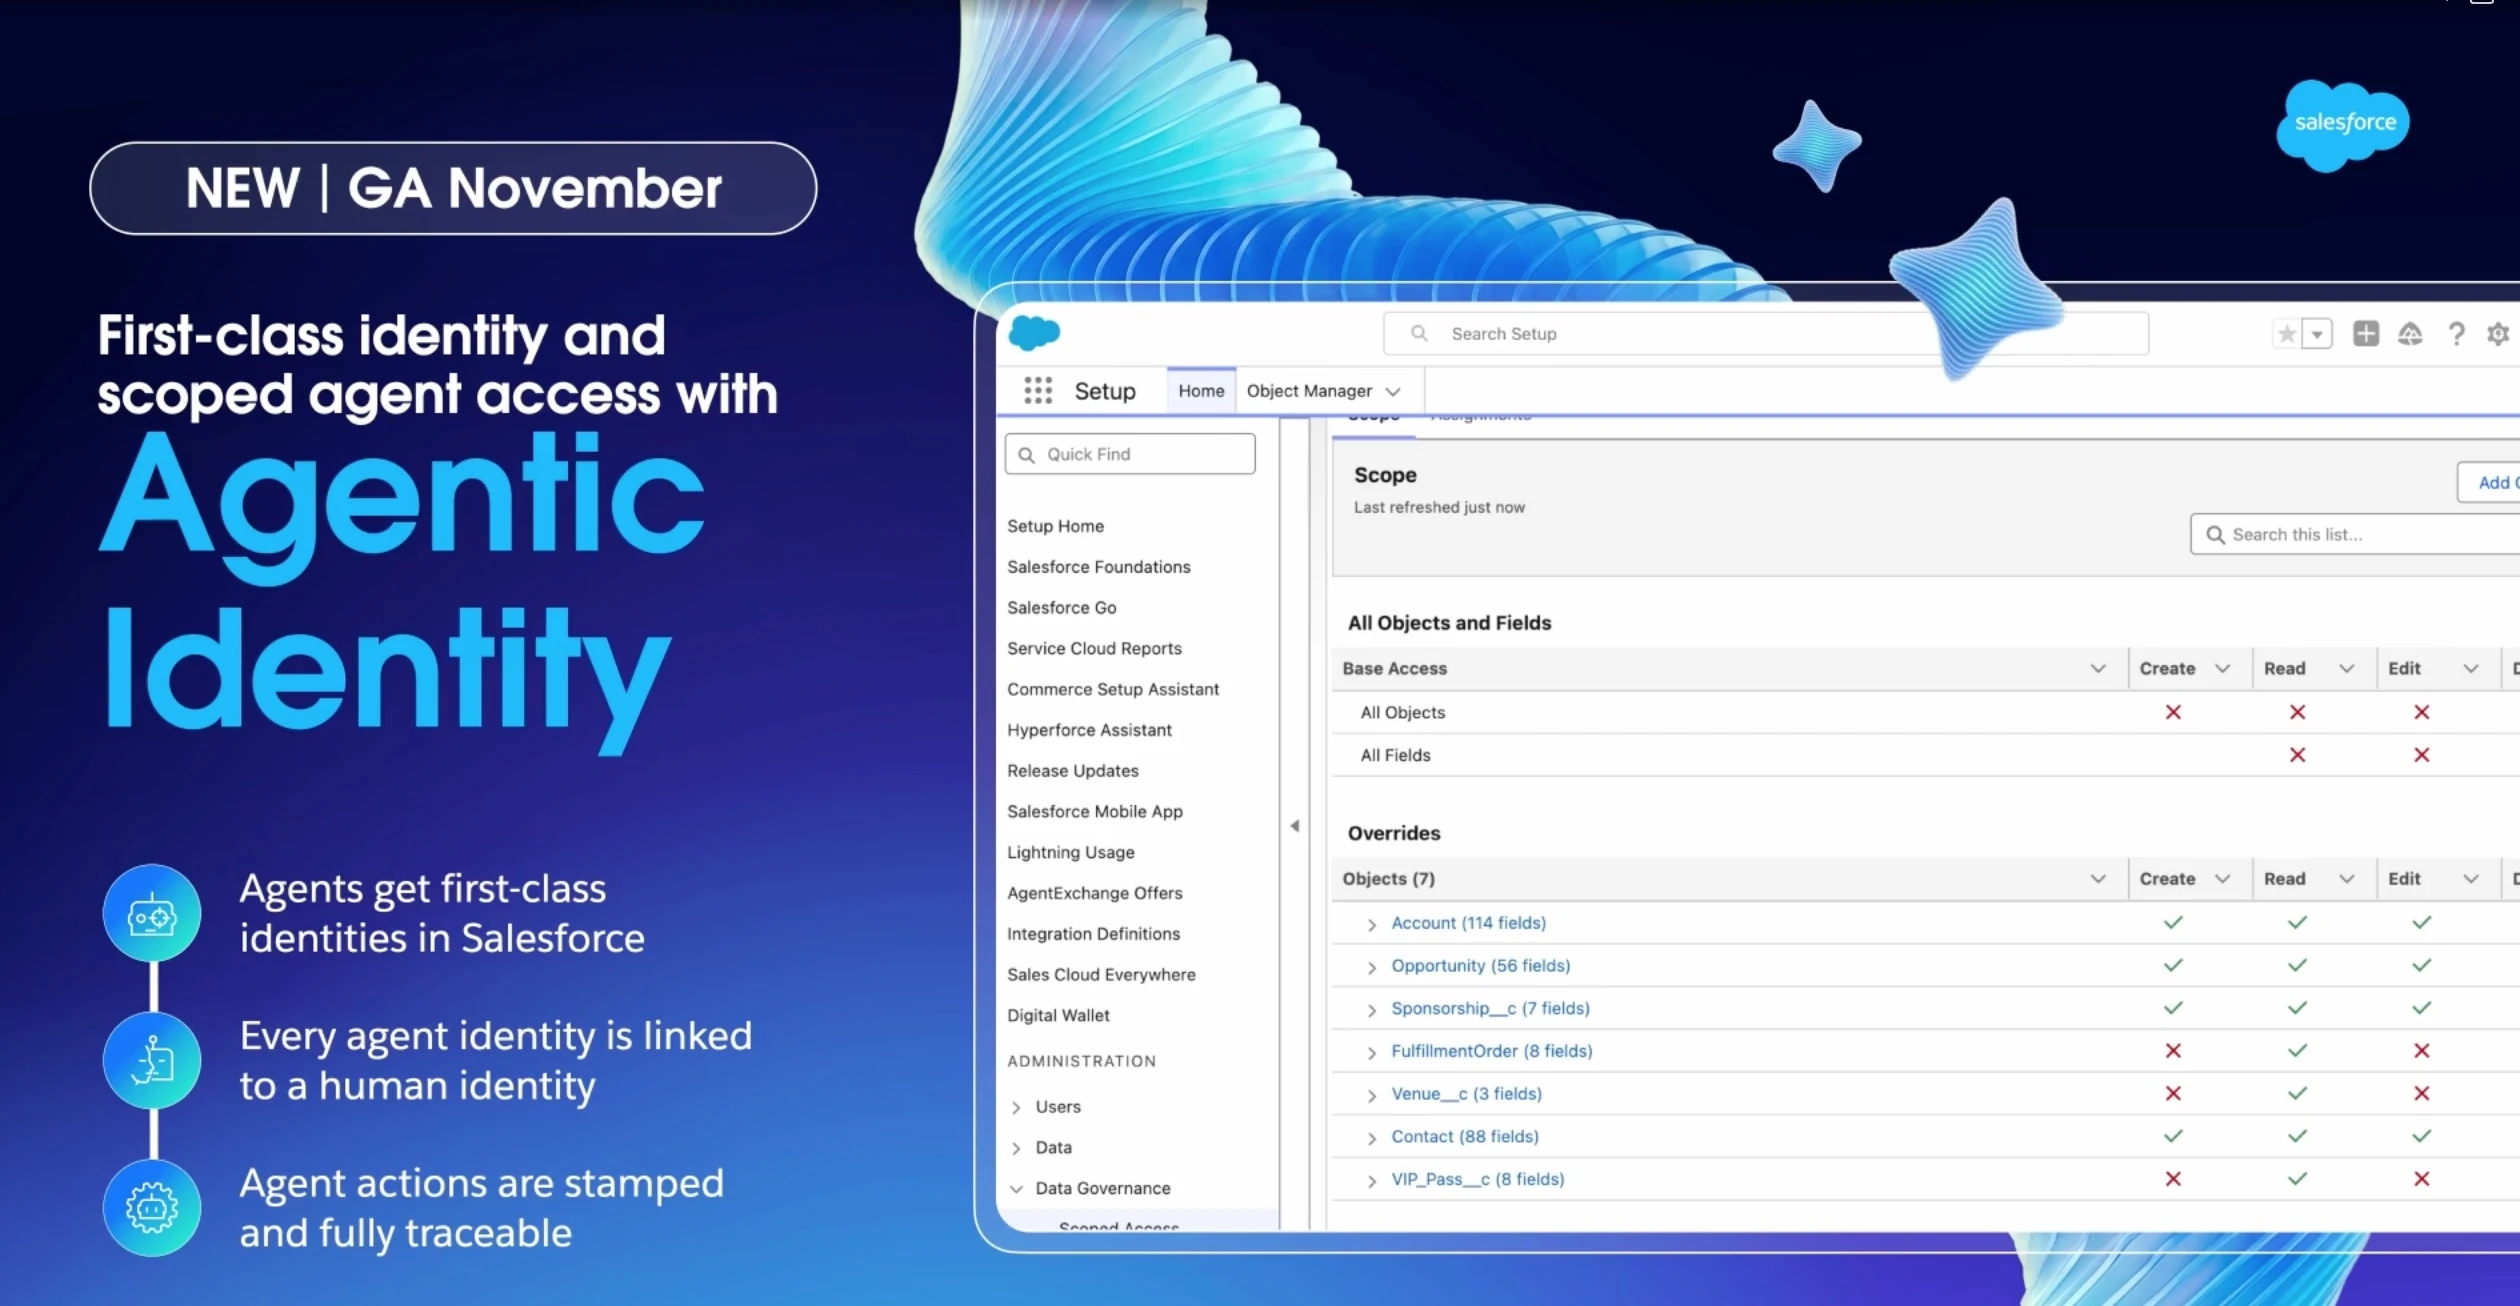Collapse the sidebar with the left arrow handle
2520x1306 pixels.
[1295, 826]
